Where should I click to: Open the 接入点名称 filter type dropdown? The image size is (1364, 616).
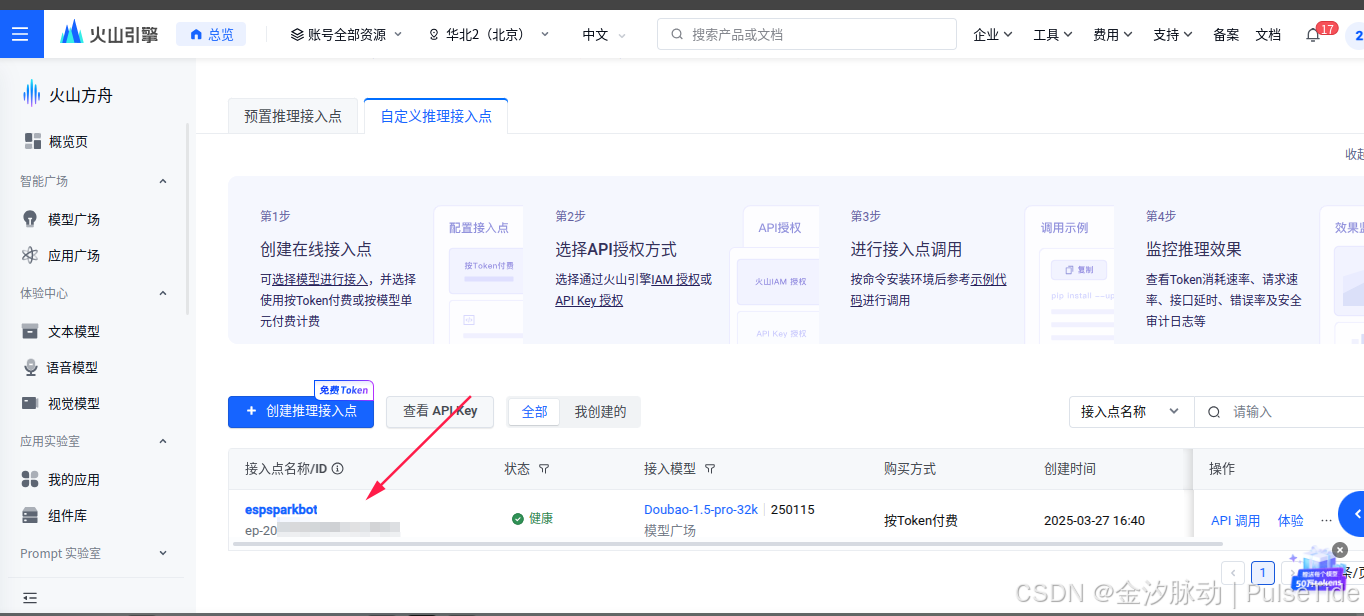1131,412
